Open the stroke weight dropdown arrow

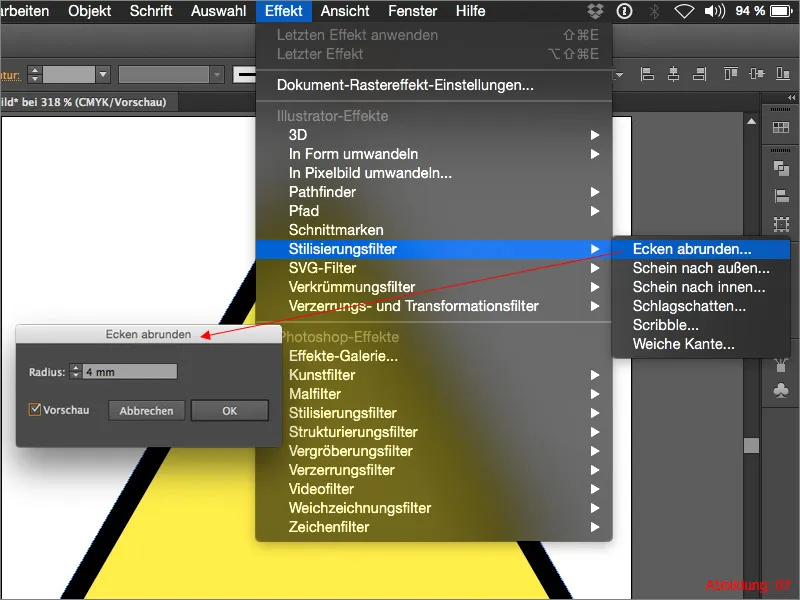tap(103, 74)
